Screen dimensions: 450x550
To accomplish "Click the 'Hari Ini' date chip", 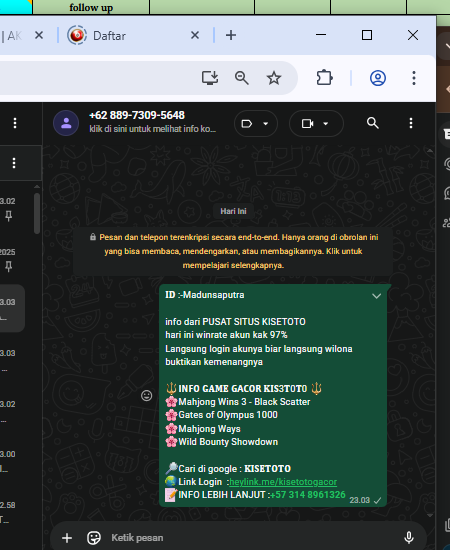I will pyautogui.click(x=233, y=211).
